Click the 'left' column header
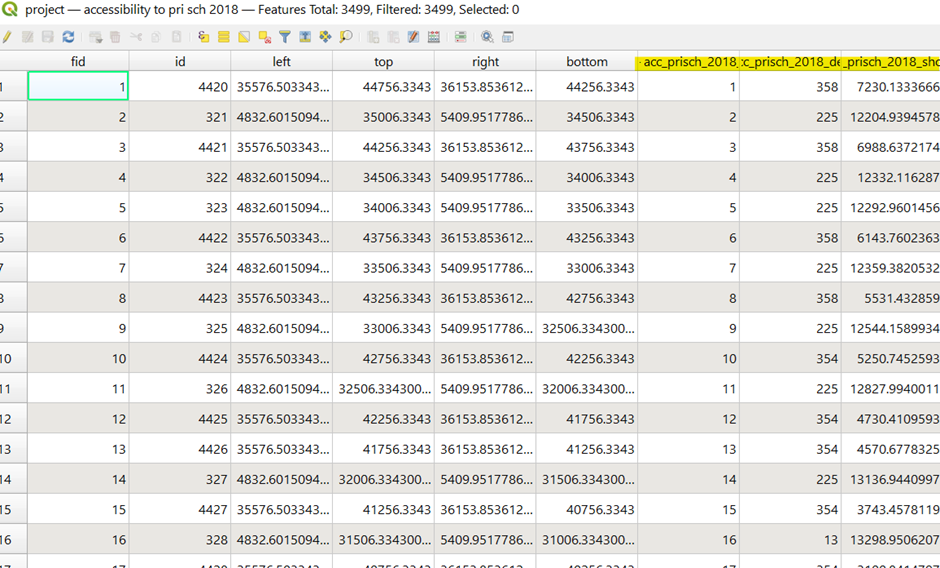This screenshot has height=568, width=940. point(281,61)
